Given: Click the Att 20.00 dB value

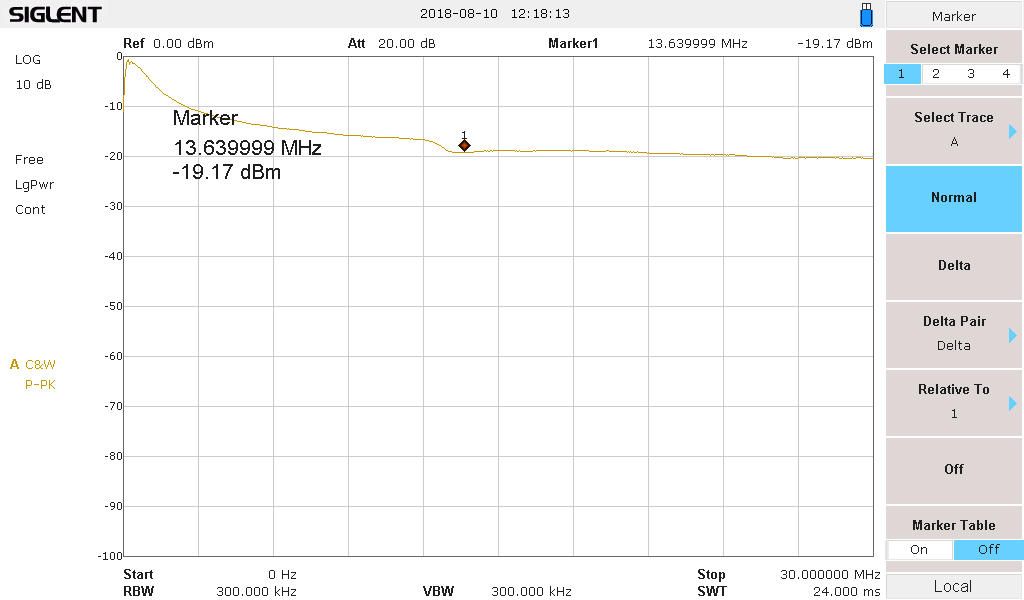Looking at the screenshot, I should point(407,44).
